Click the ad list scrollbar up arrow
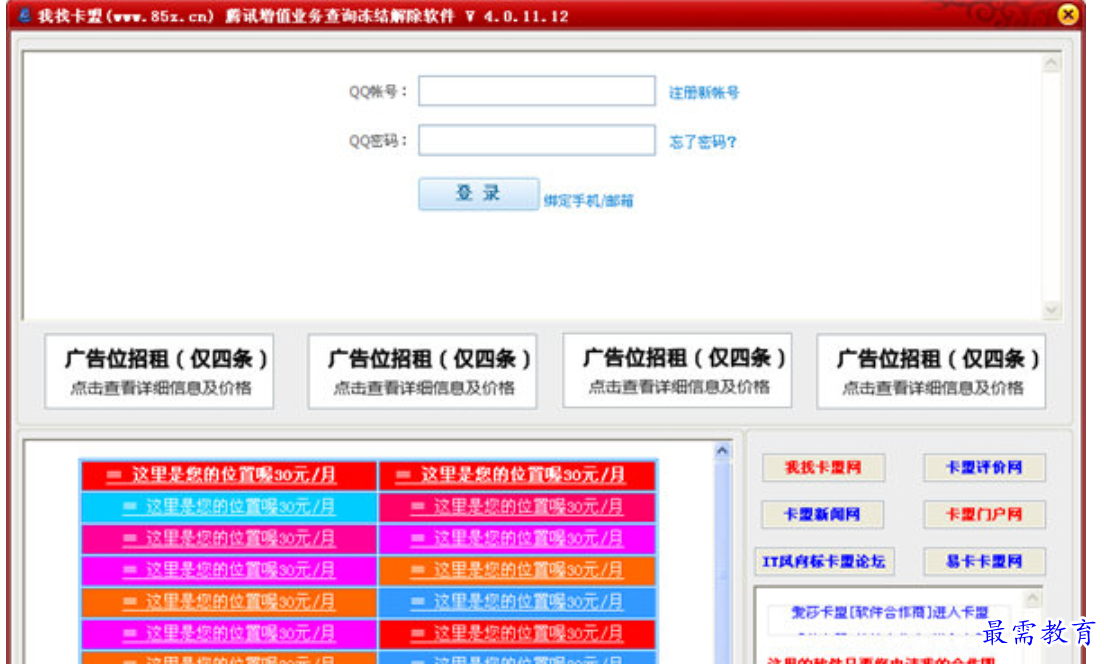The height and width of the screenshot is (664, 1104). pyautogui.click(x=722, y=451)
